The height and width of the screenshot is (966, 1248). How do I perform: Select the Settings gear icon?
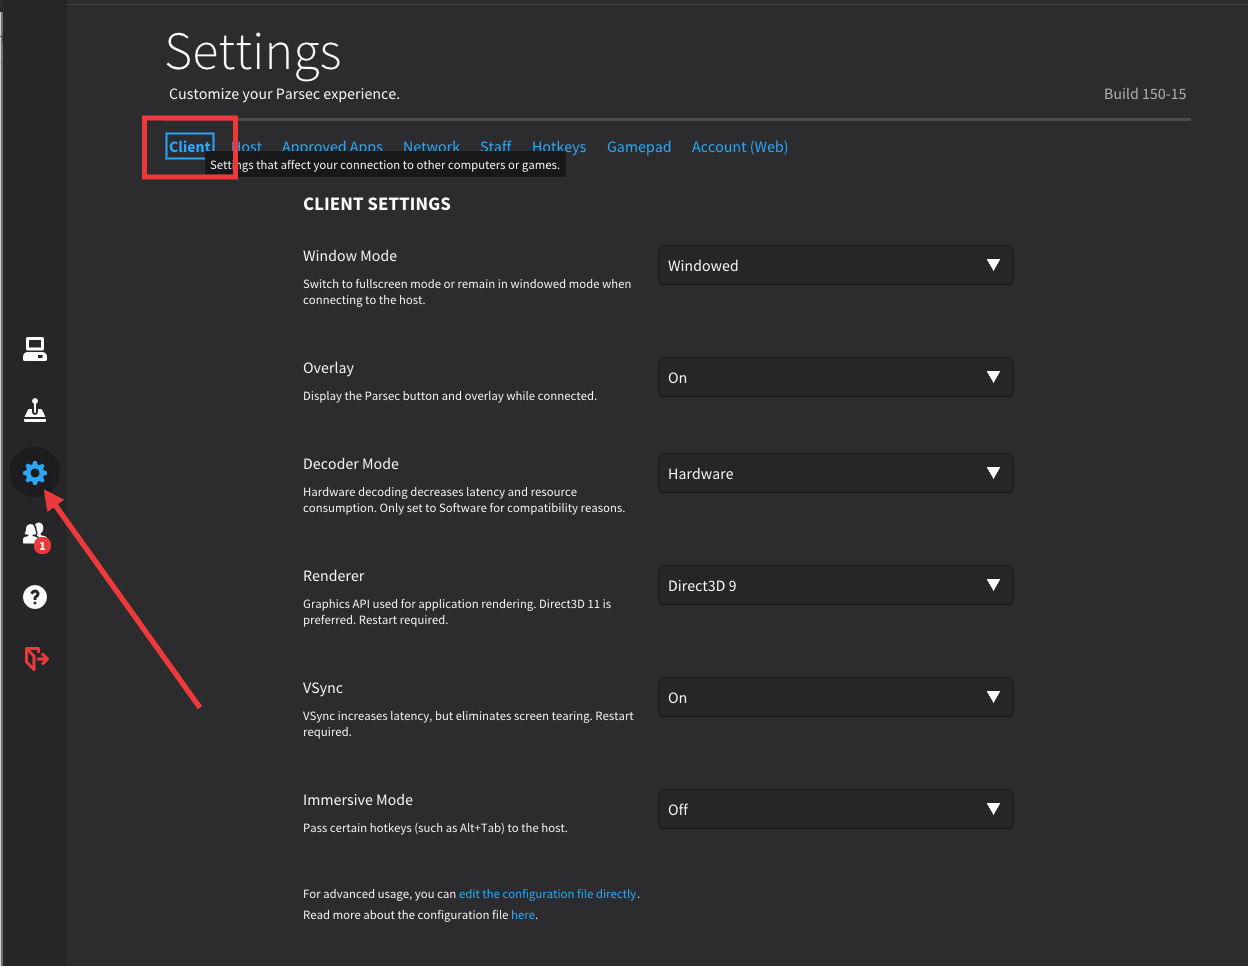point(35,472)
